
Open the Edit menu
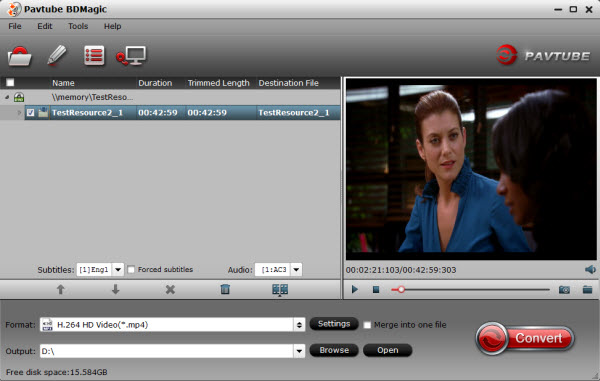pyautogui.click(x=45, y=26)
